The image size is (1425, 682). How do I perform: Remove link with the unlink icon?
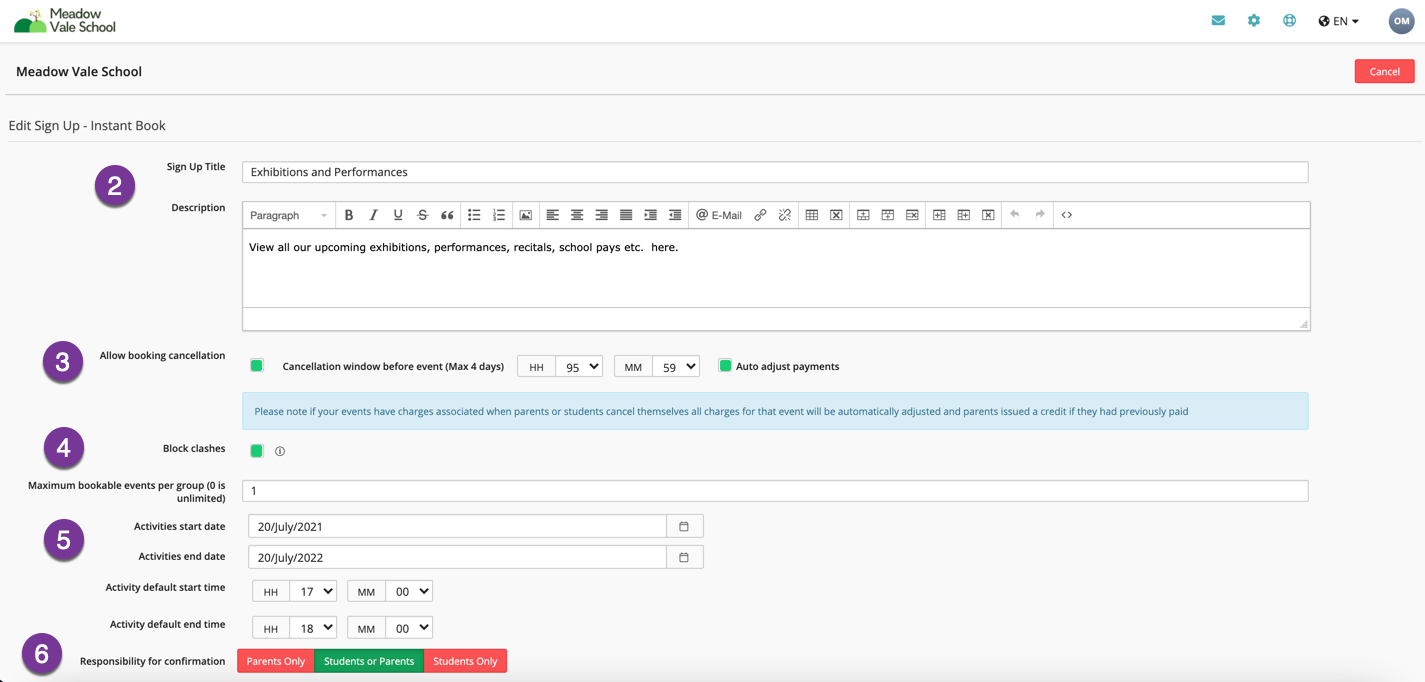785,215
